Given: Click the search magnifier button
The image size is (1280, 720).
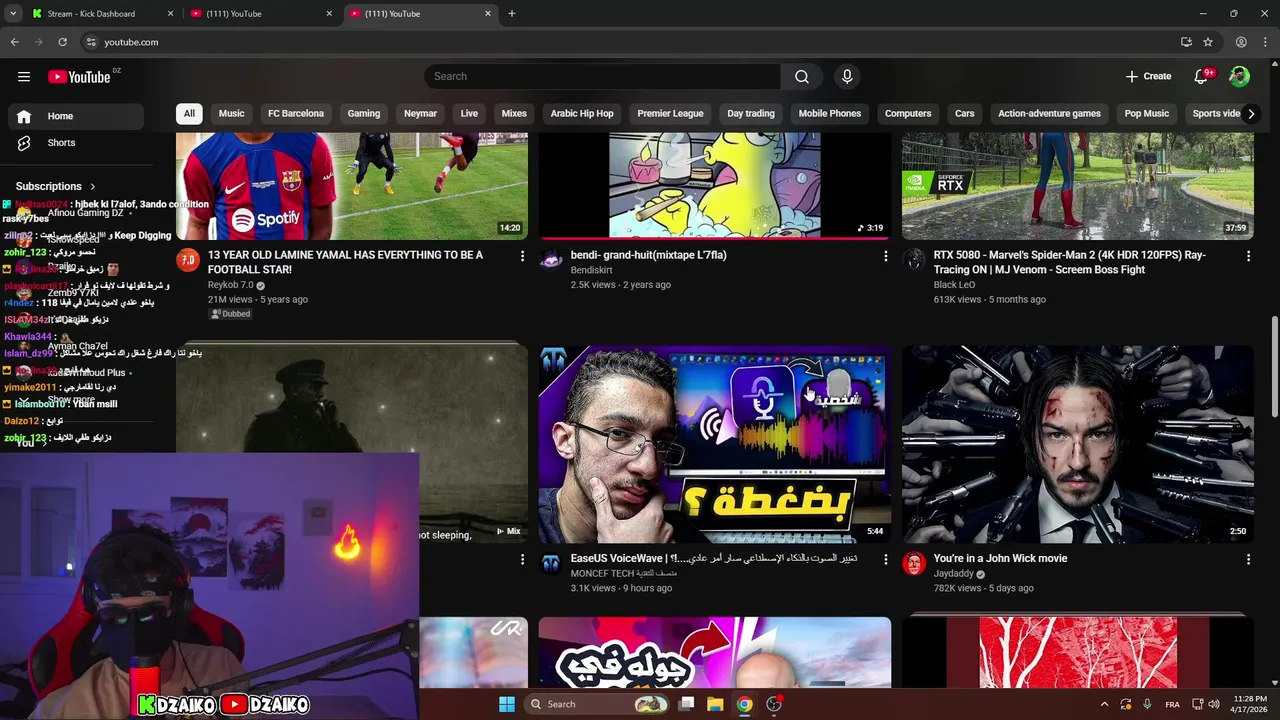Looking at the screenshot, I should 802,77.
